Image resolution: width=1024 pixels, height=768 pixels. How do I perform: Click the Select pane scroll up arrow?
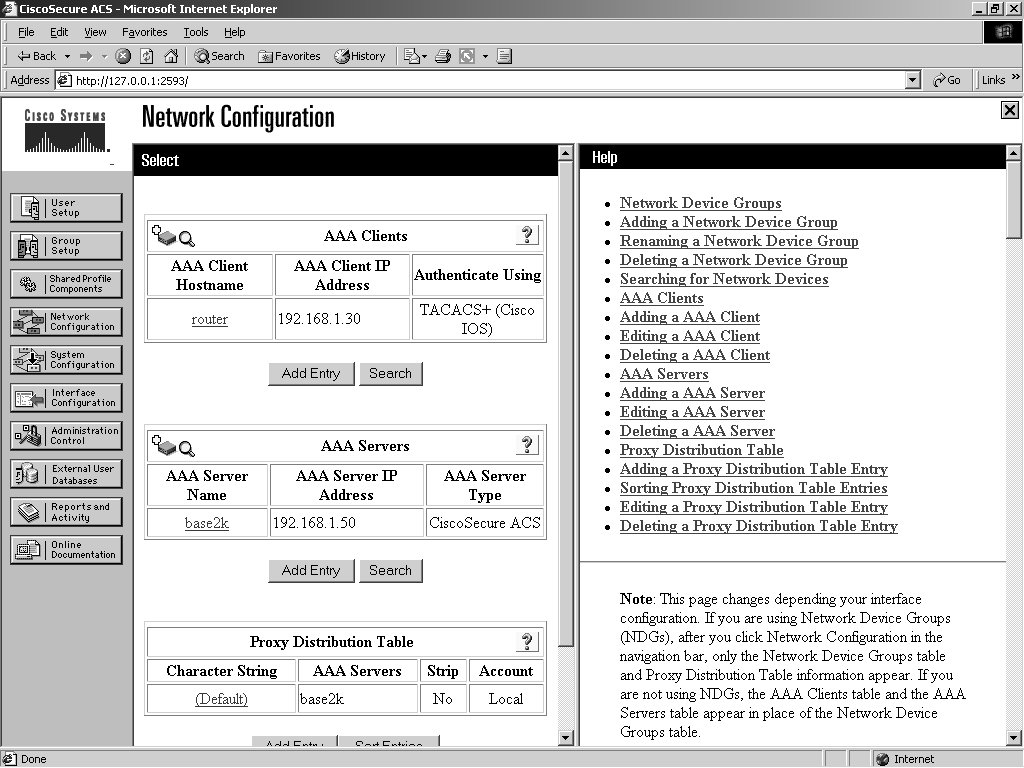[x=566, y=153]
